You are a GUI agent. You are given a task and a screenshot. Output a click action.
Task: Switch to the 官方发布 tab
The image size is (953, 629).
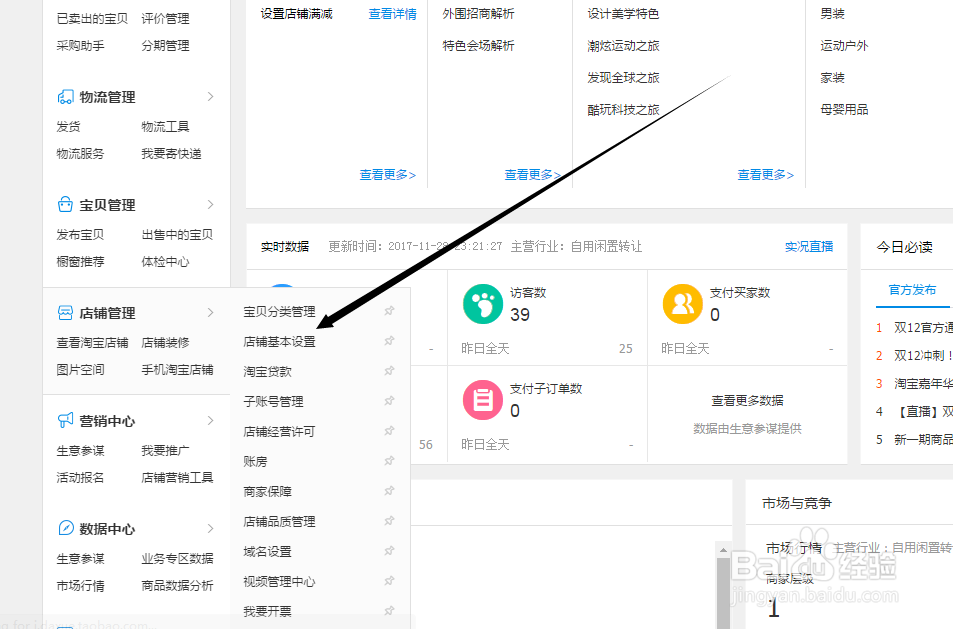pos(912,290)
